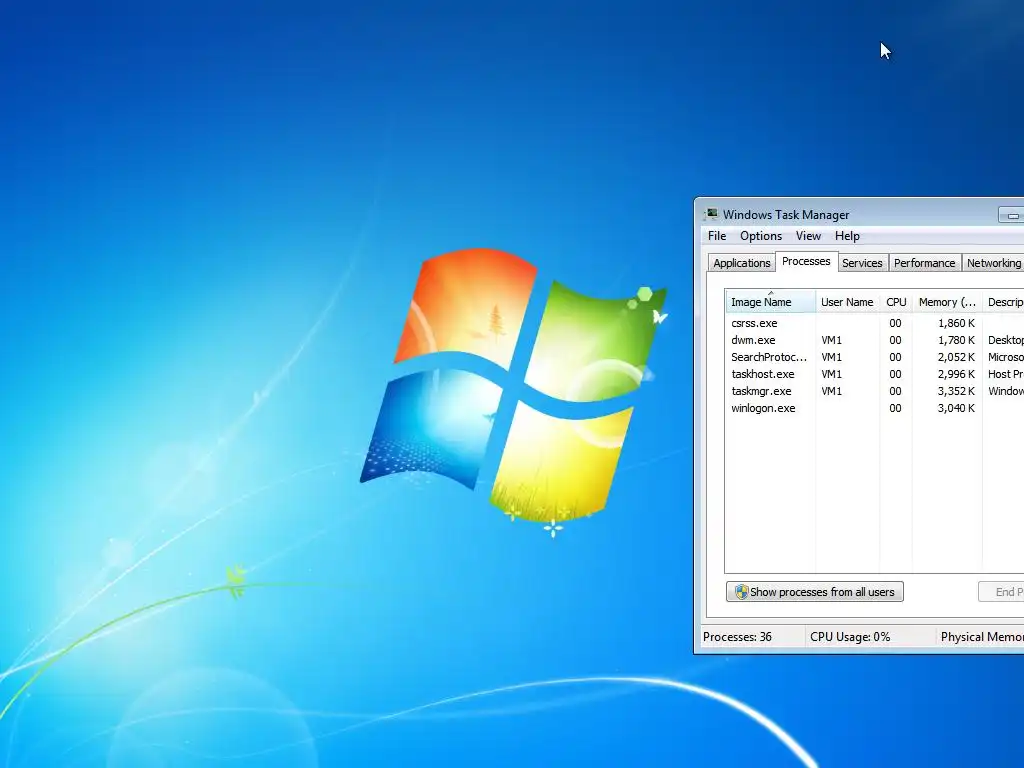
Task: Minimize the Task Manager window
Action: 1012,215
